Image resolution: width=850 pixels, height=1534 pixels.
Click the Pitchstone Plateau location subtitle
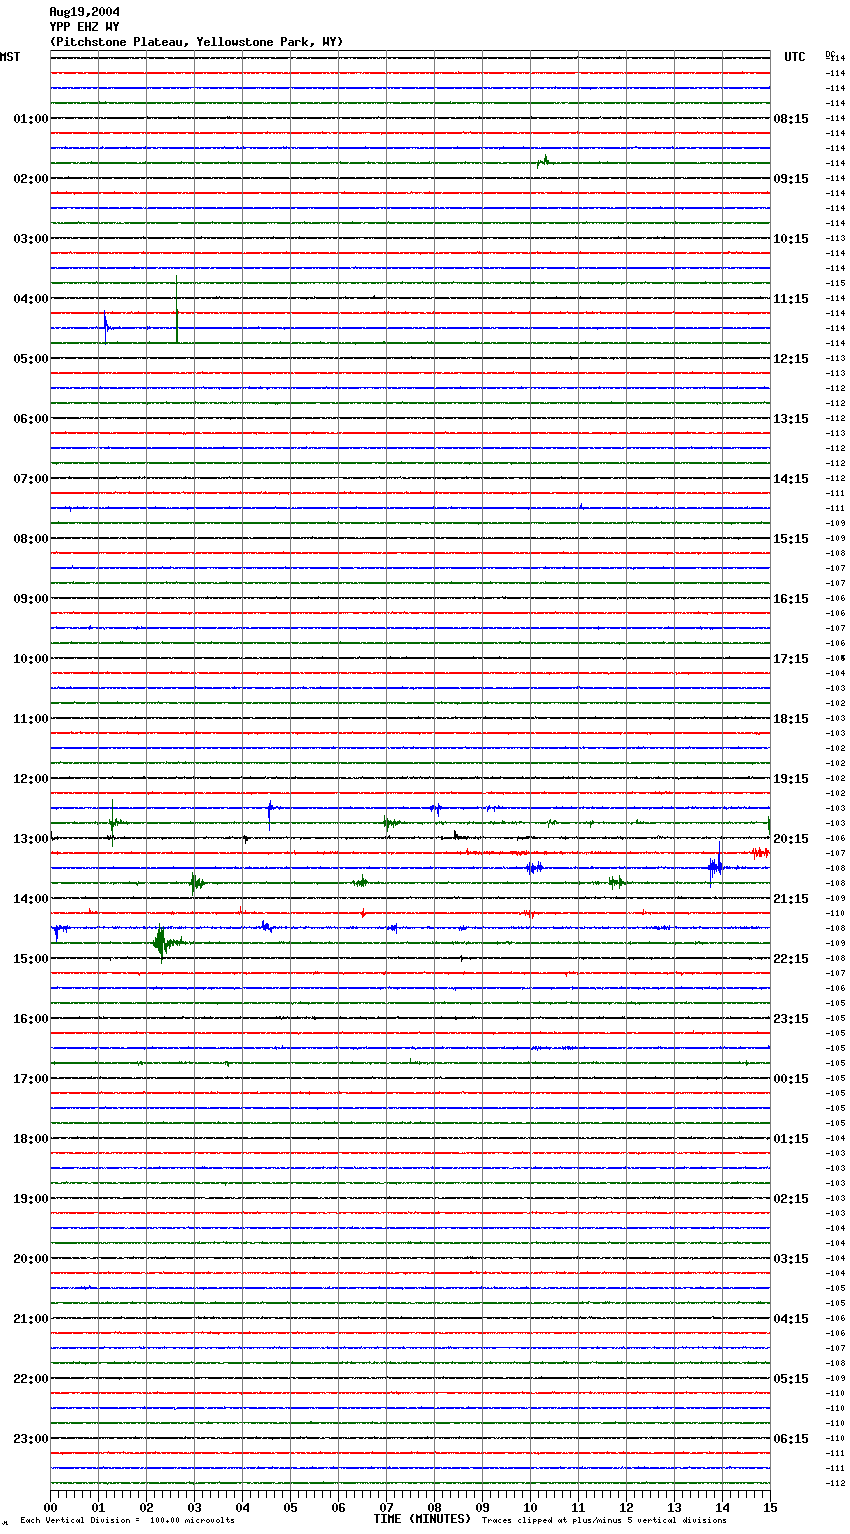pos(196,42)
